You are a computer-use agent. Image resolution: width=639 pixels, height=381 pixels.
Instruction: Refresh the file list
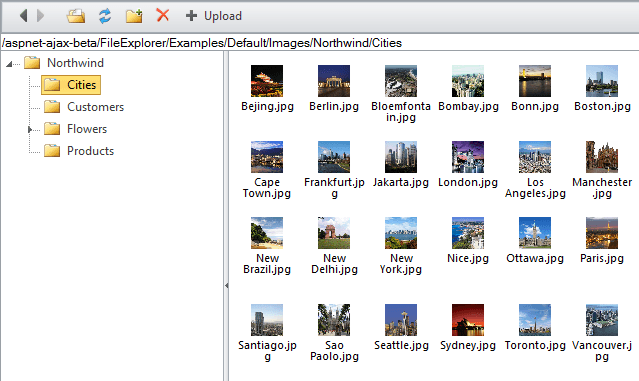click(x=105, y=16)
